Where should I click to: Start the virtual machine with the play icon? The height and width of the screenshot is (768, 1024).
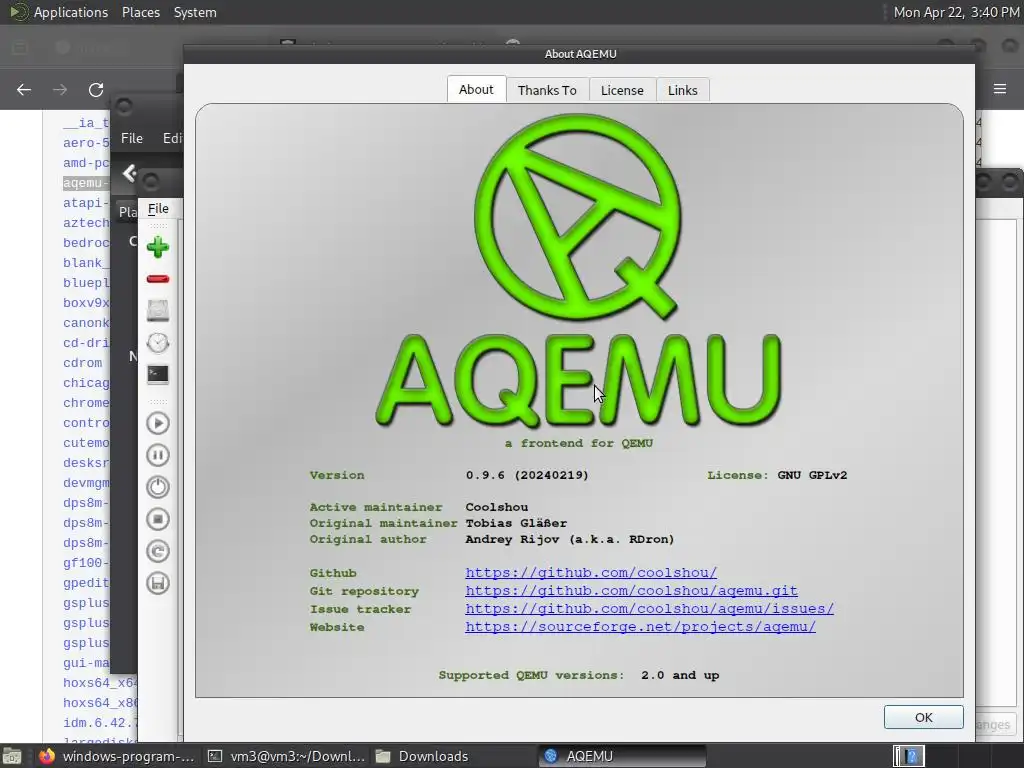[x=157, y=423]
